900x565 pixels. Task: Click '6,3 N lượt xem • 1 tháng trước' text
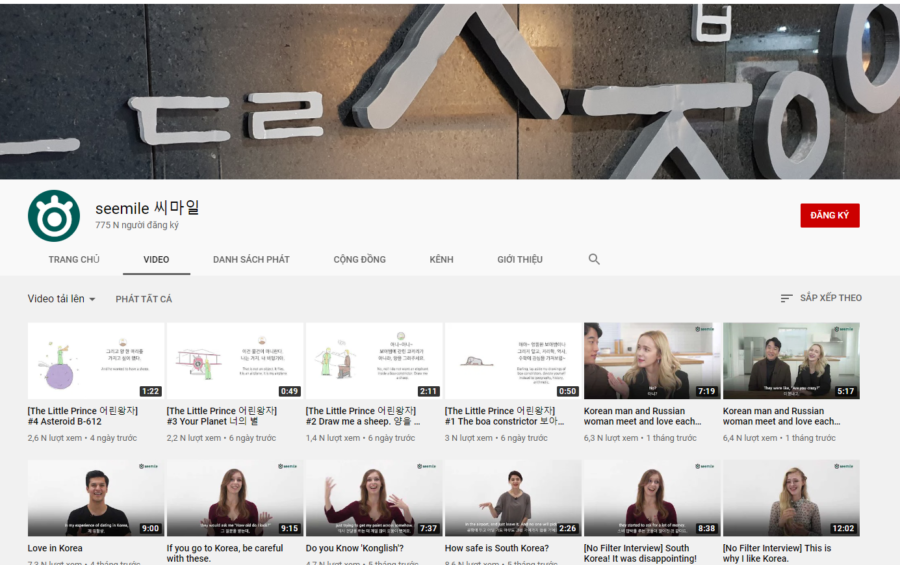(x=640, y=438)
